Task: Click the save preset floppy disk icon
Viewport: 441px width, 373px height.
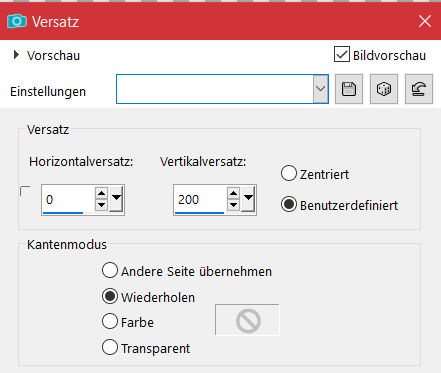Action: [349, 89]
